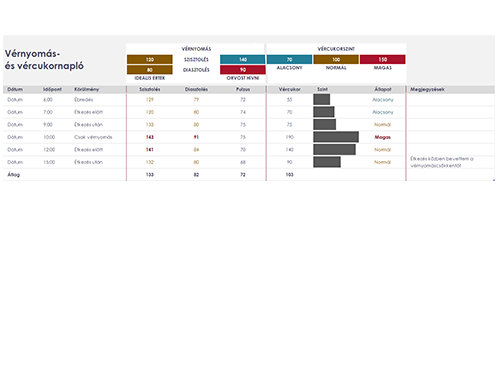
Task: Select the ideal diastolic value 80 cell
Action: pyautogui.click(x=150, y=70)
